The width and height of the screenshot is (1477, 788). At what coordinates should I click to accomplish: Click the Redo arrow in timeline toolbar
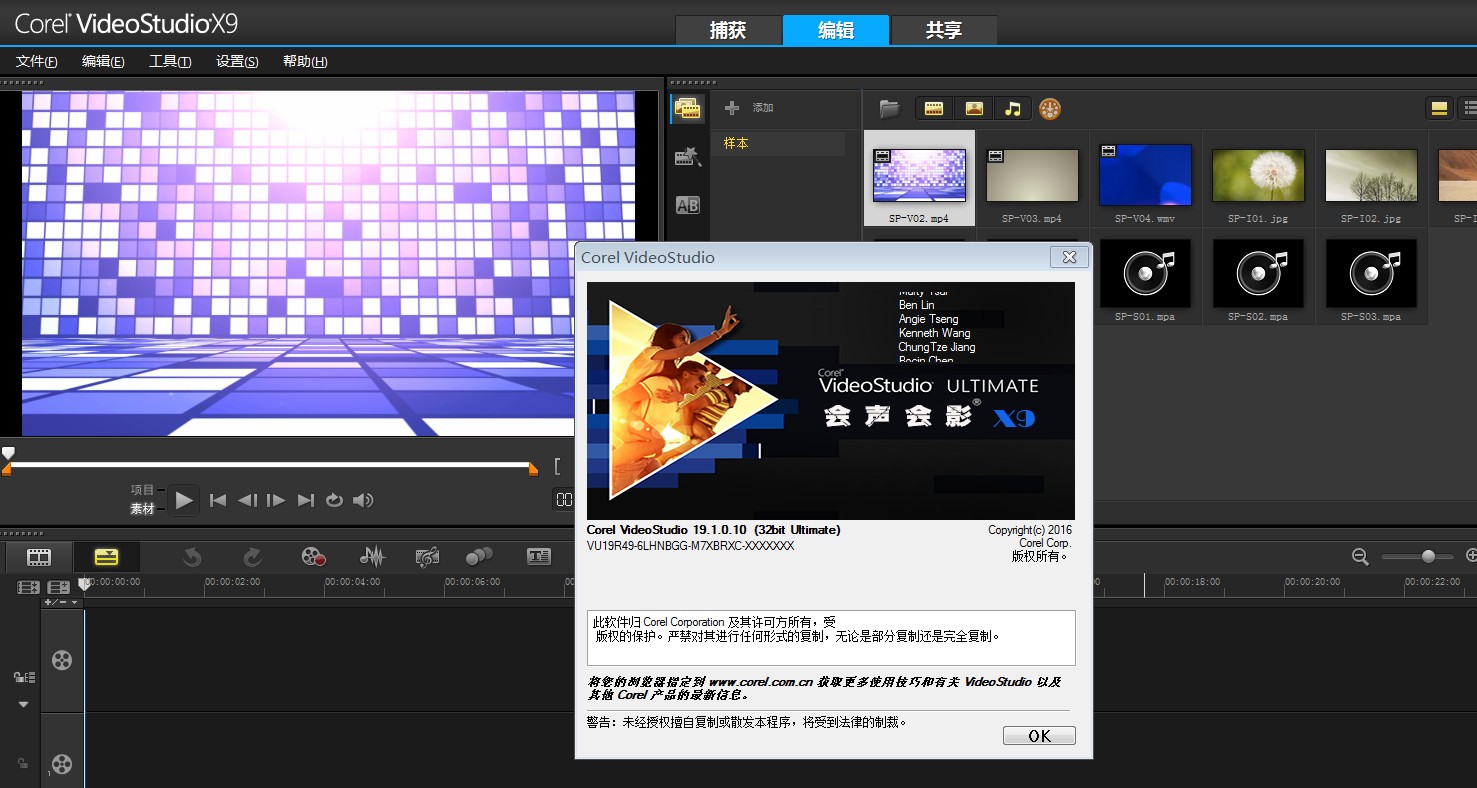point(252,557)
